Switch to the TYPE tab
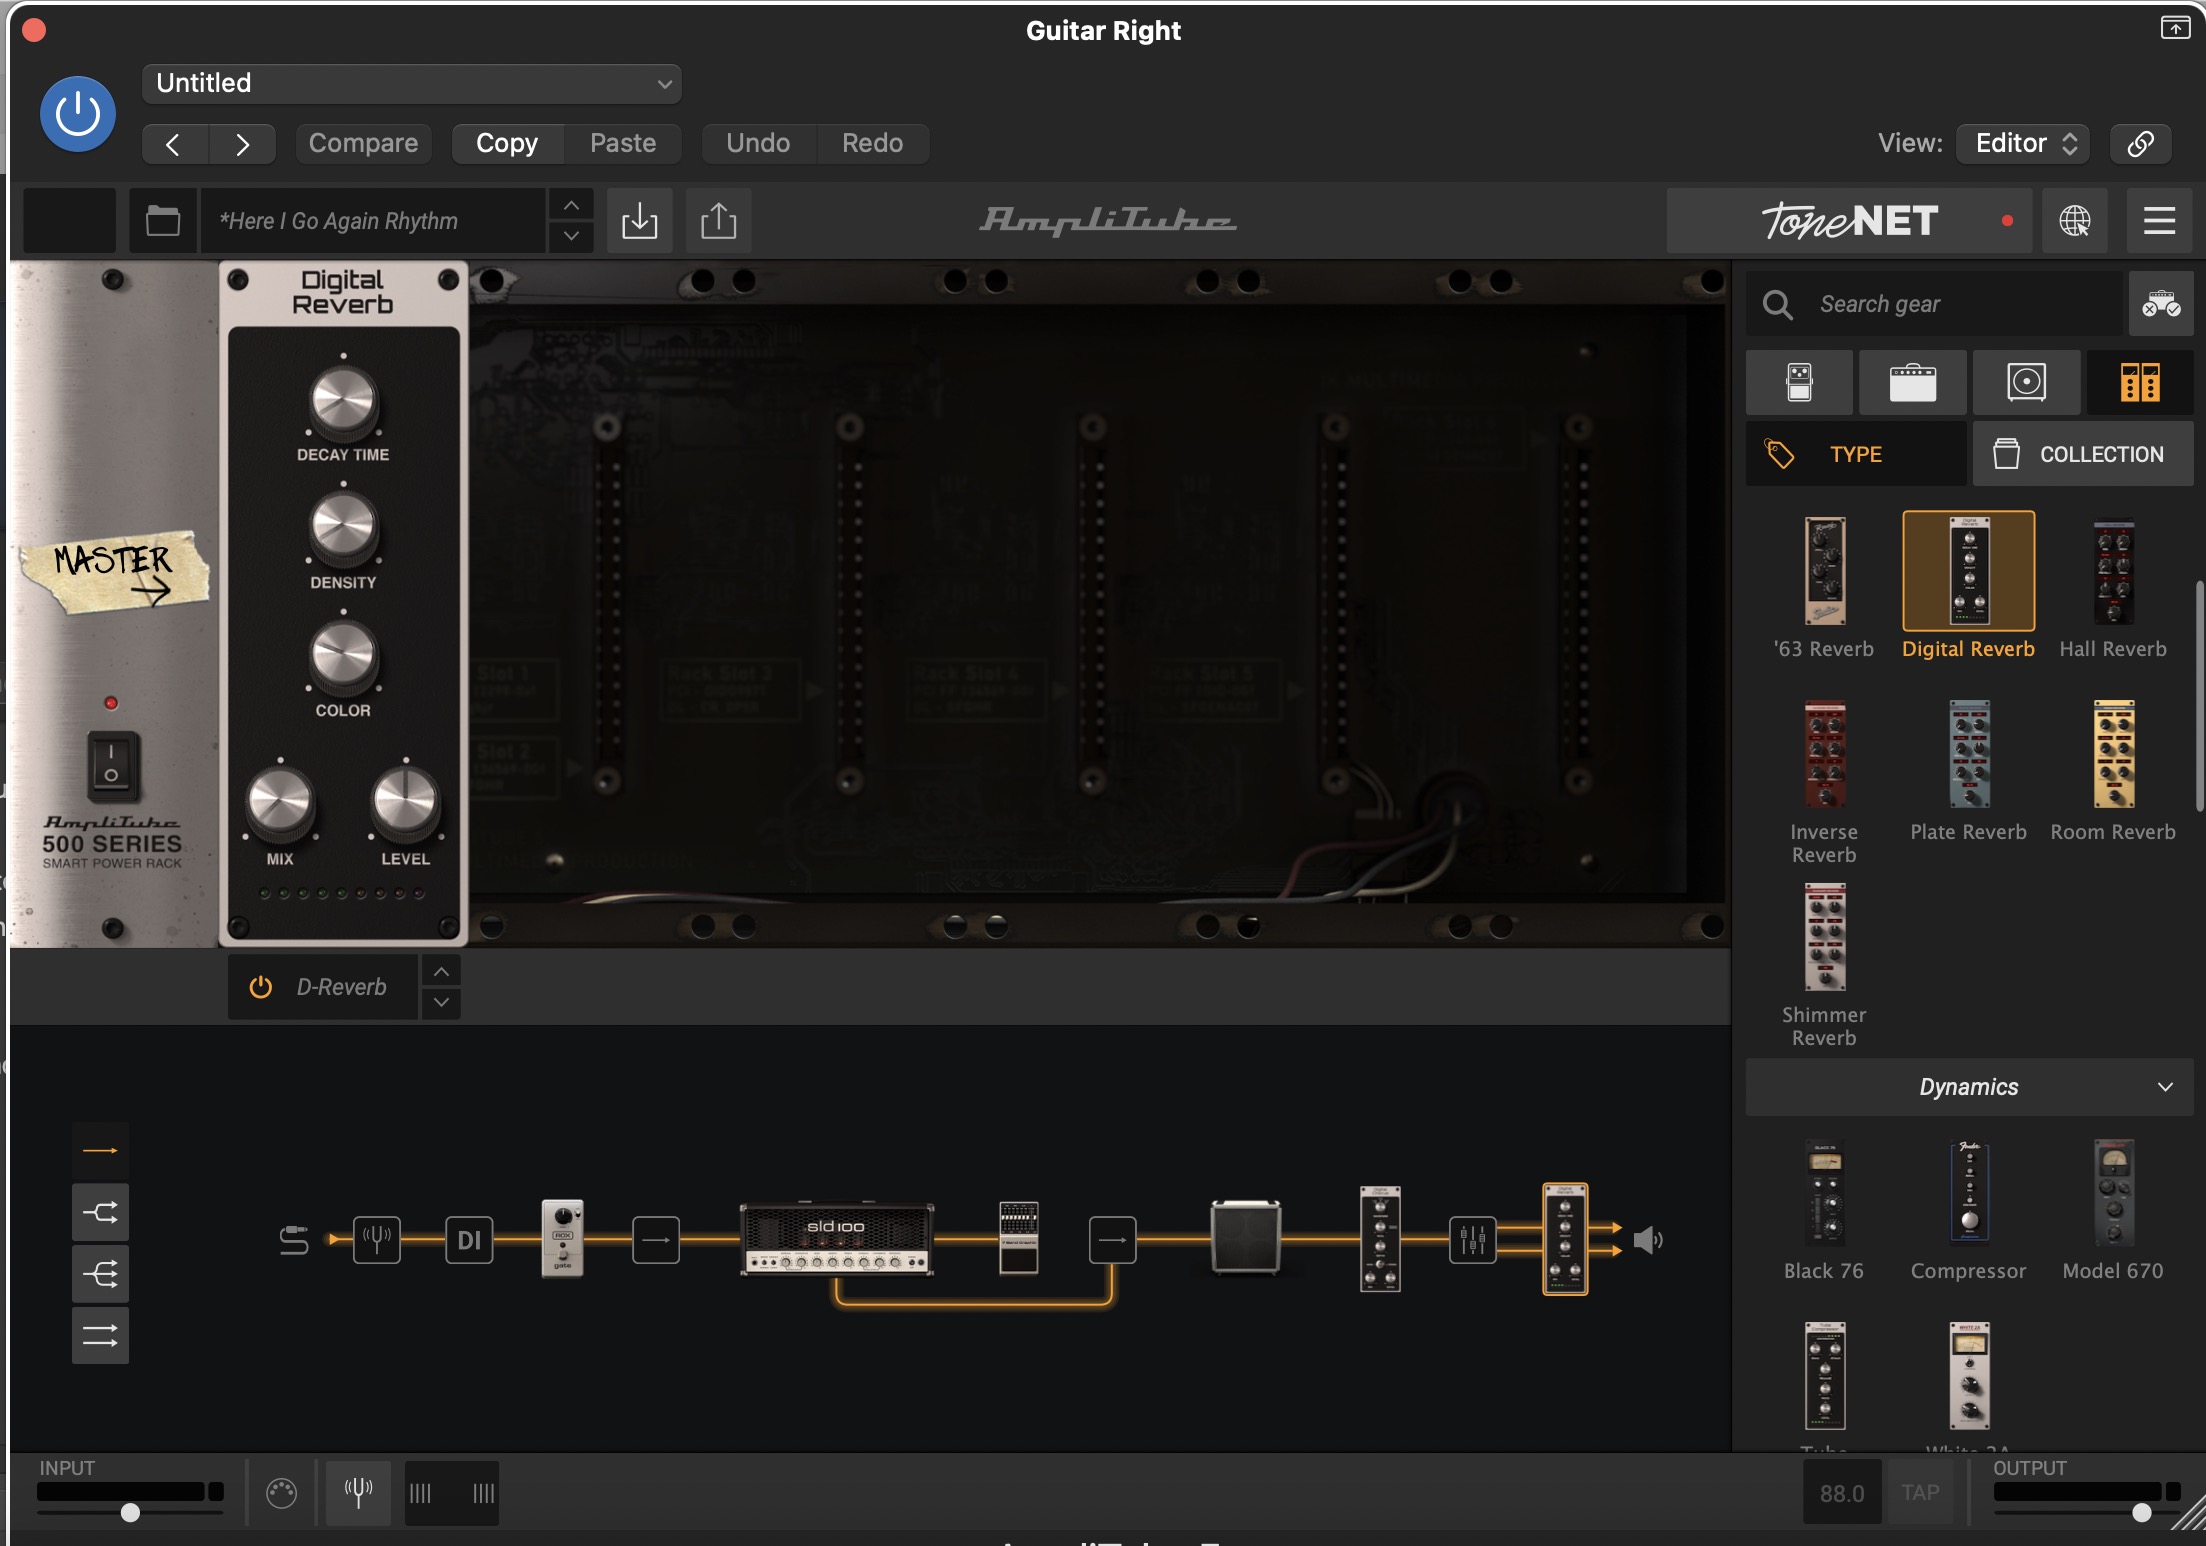Viewport: 2206px width, 1546px height. click(1856, 454)
